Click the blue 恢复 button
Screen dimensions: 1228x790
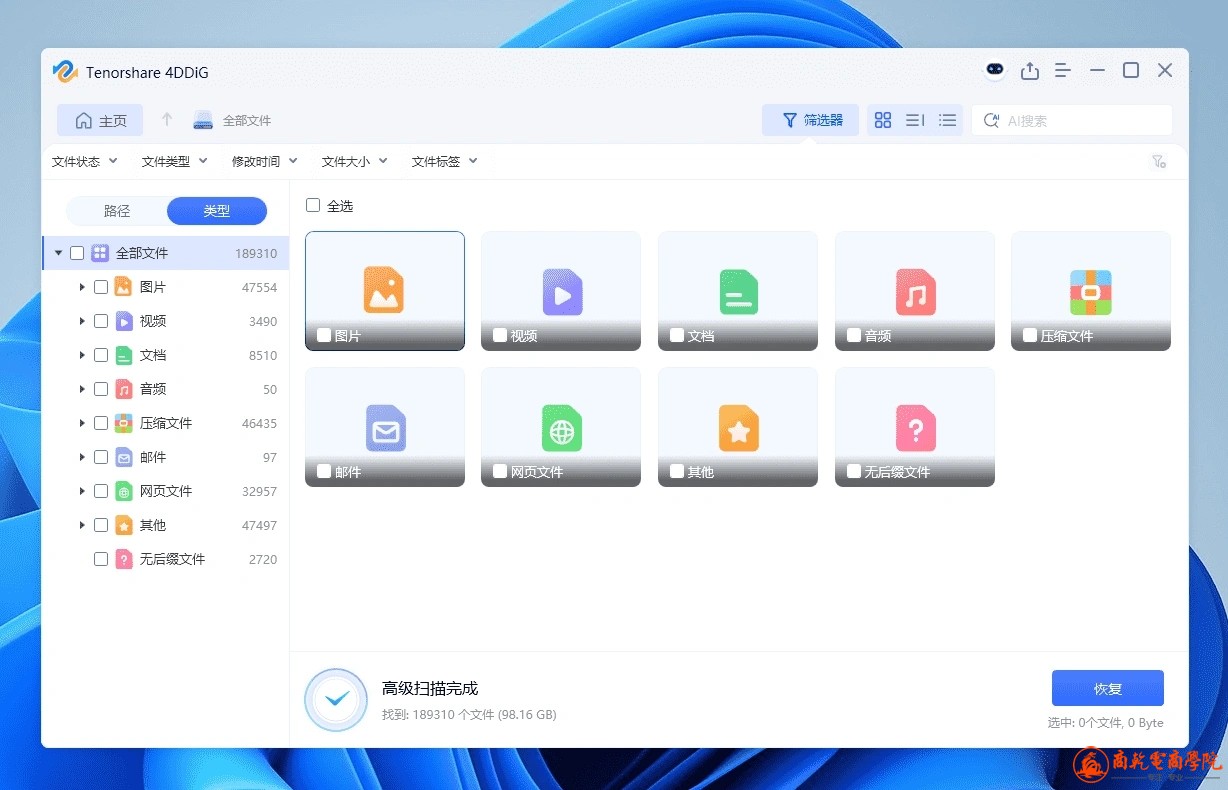[x=1107, y=688]
